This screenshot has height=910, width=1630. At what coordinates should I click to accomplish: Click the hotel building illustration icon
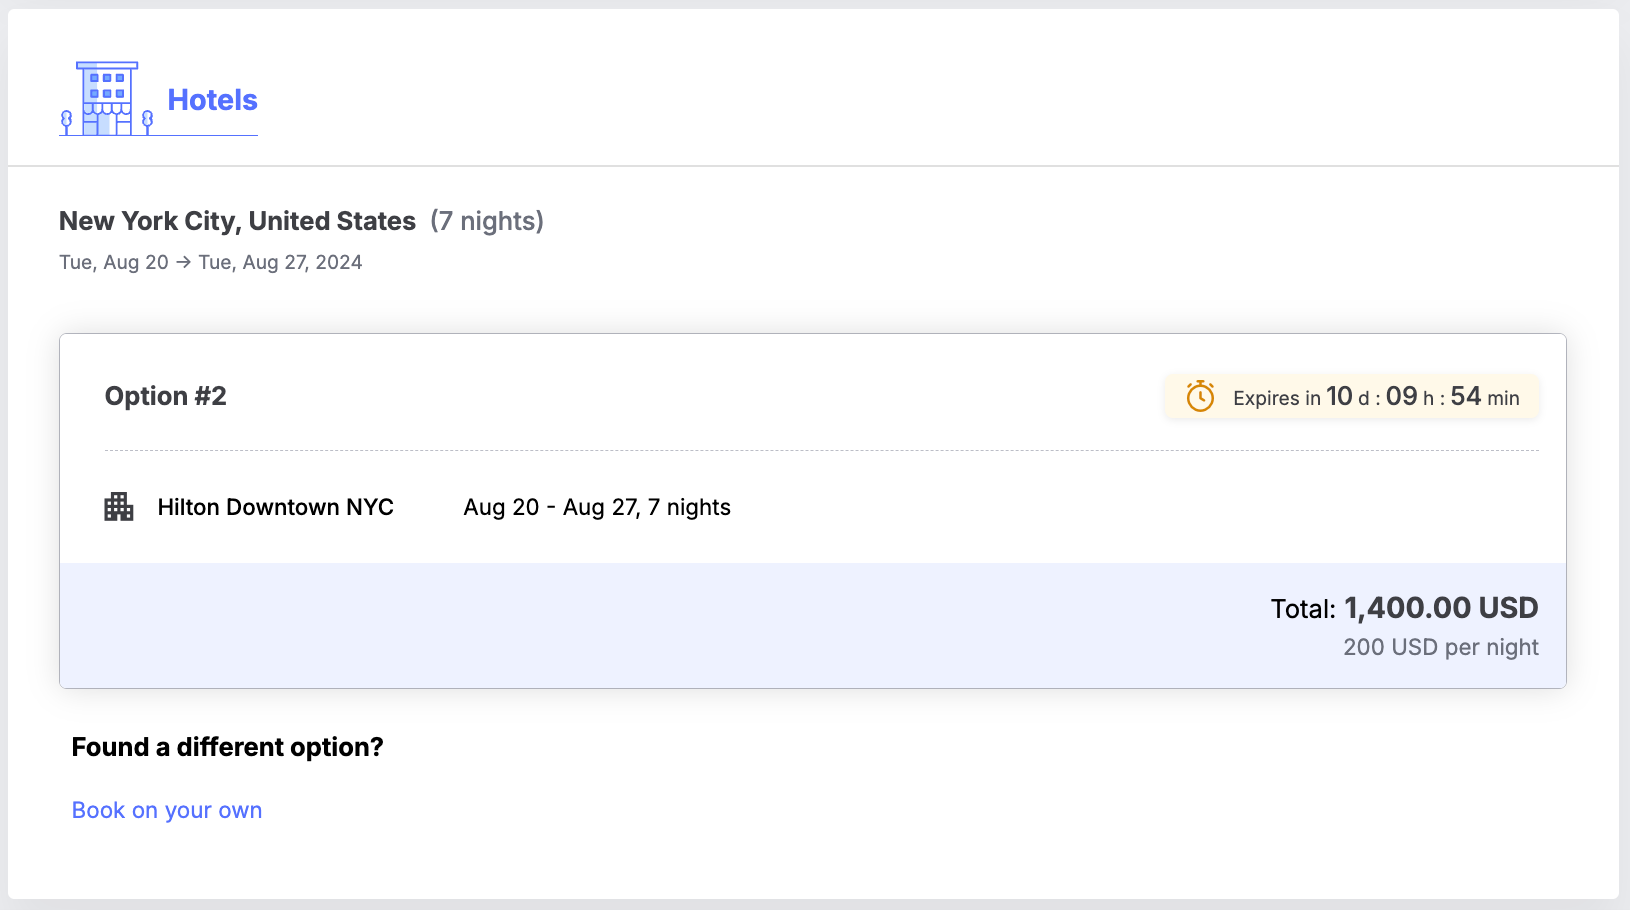pyautogui.click(x=107, y=98)
